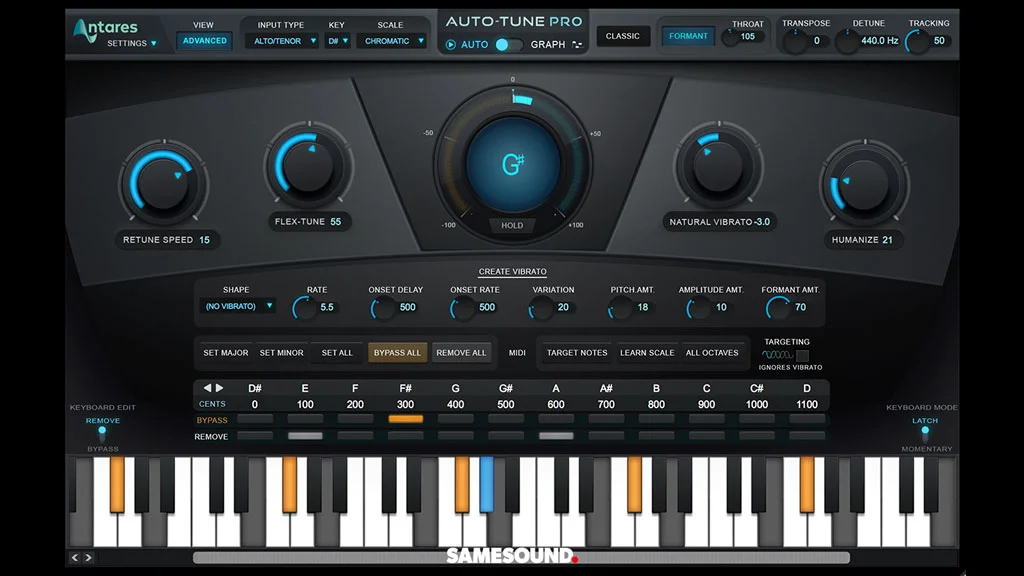Click the Formant Amt knob
The height and width of the screenshot is (576, 1024).
777,308
